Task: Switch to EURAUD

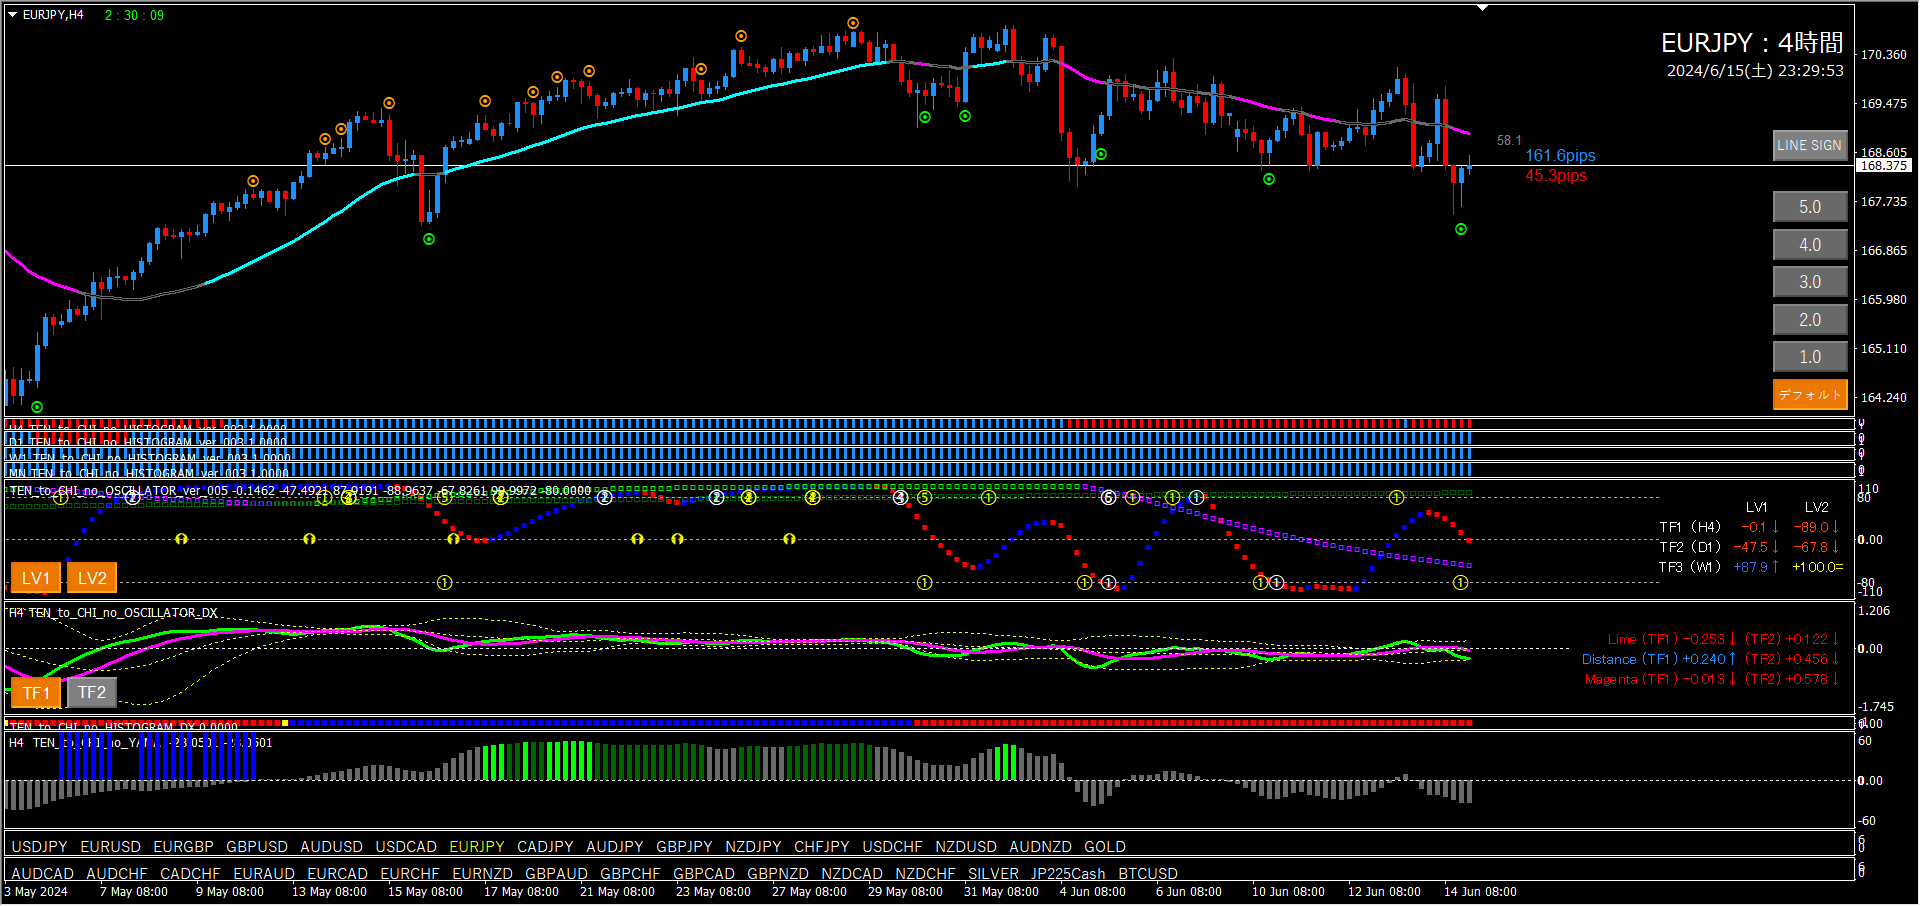Action: coord(264,874)
